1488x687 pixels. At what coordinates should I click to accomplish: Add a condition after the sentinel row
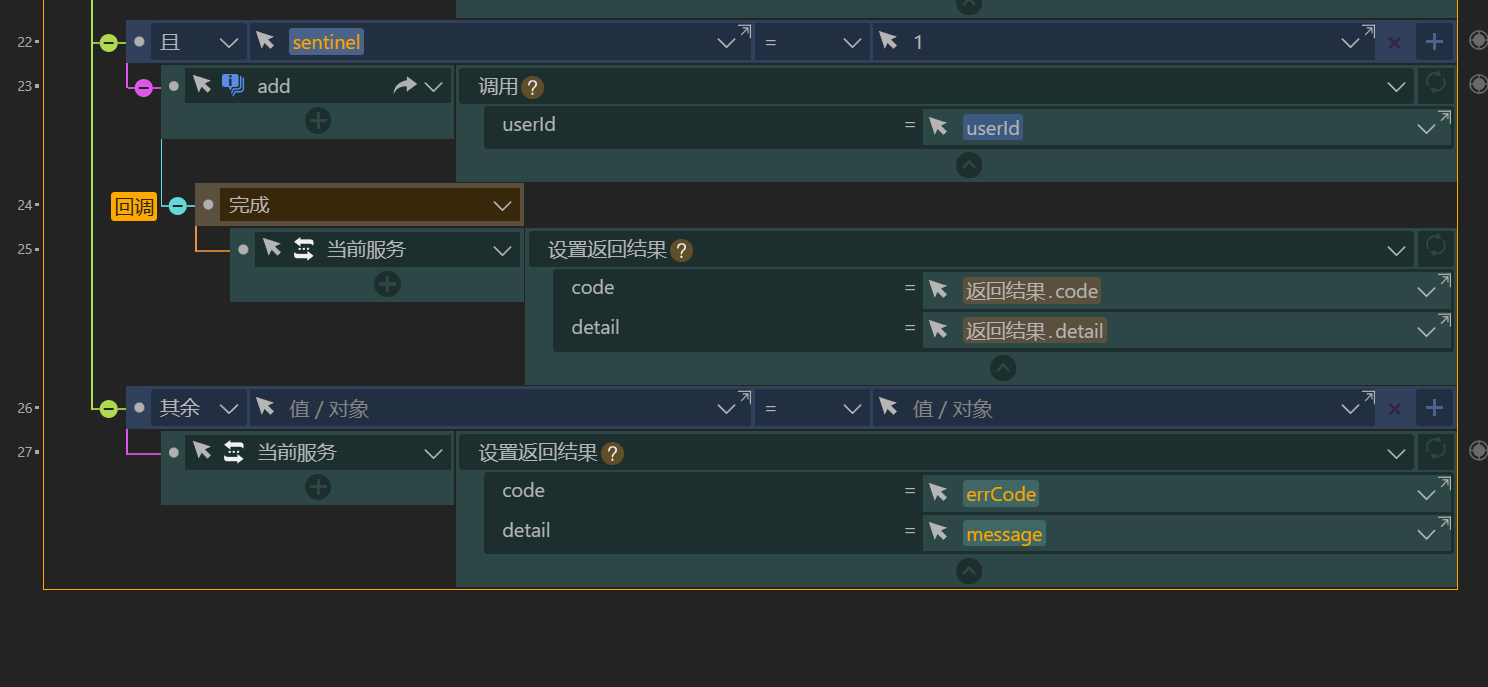[1434, 42]
